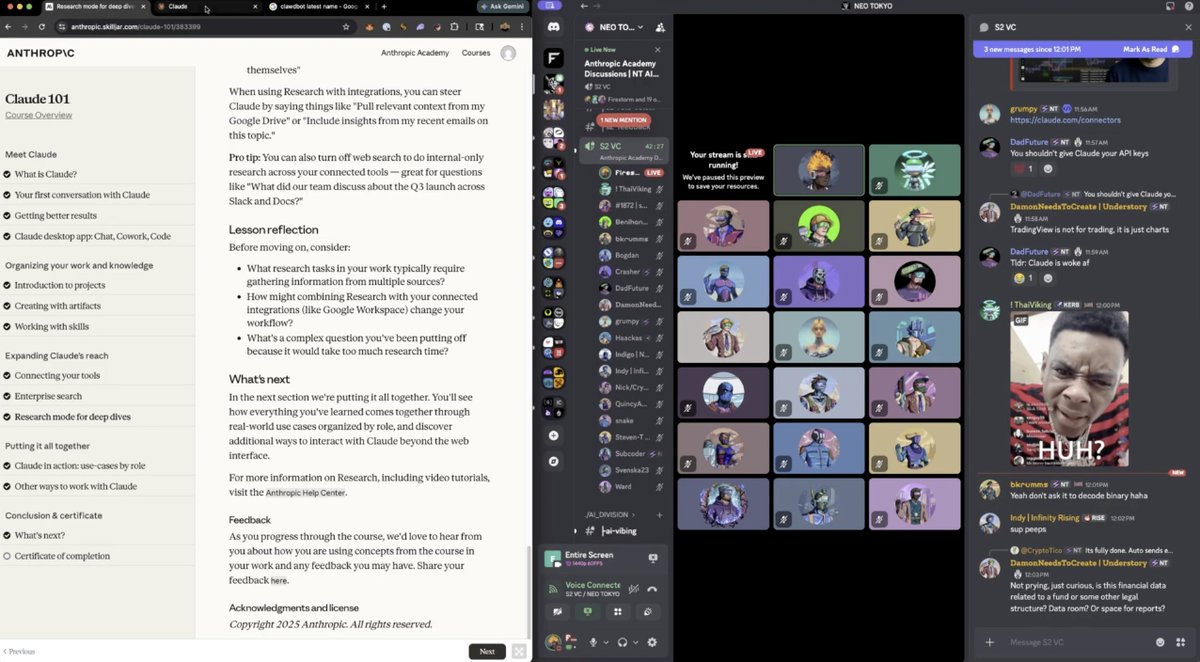The width and height of the screenshot is (1200, 662).
Task: Open the Course Overview link
Action: coord(39,115)
